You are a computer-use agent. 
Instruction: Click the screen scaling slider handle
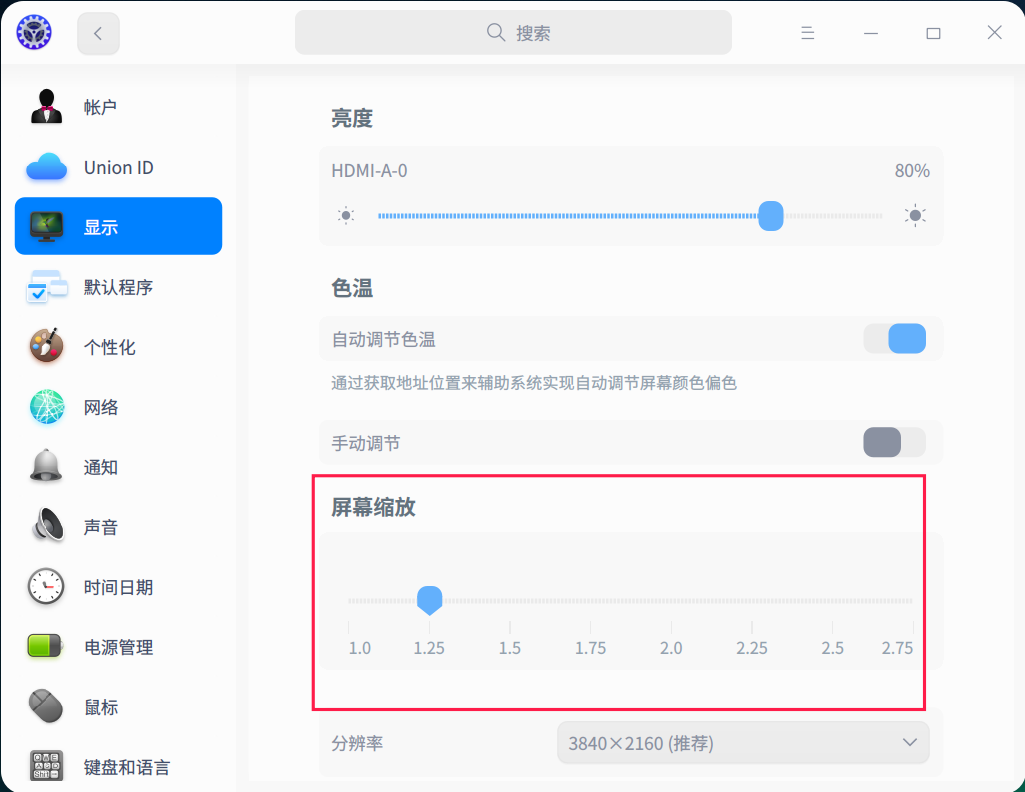pos(429,600)
